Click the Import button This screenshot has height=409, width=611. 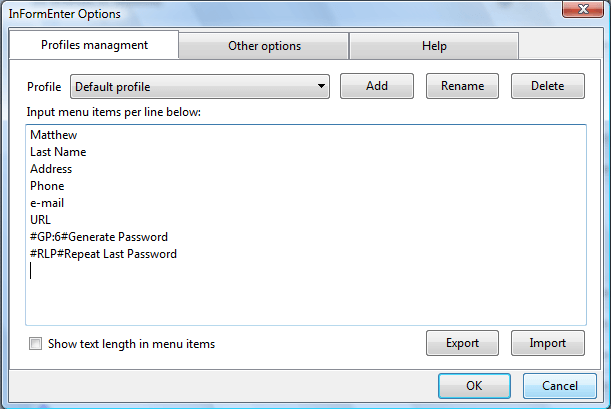tap(547, 343)
